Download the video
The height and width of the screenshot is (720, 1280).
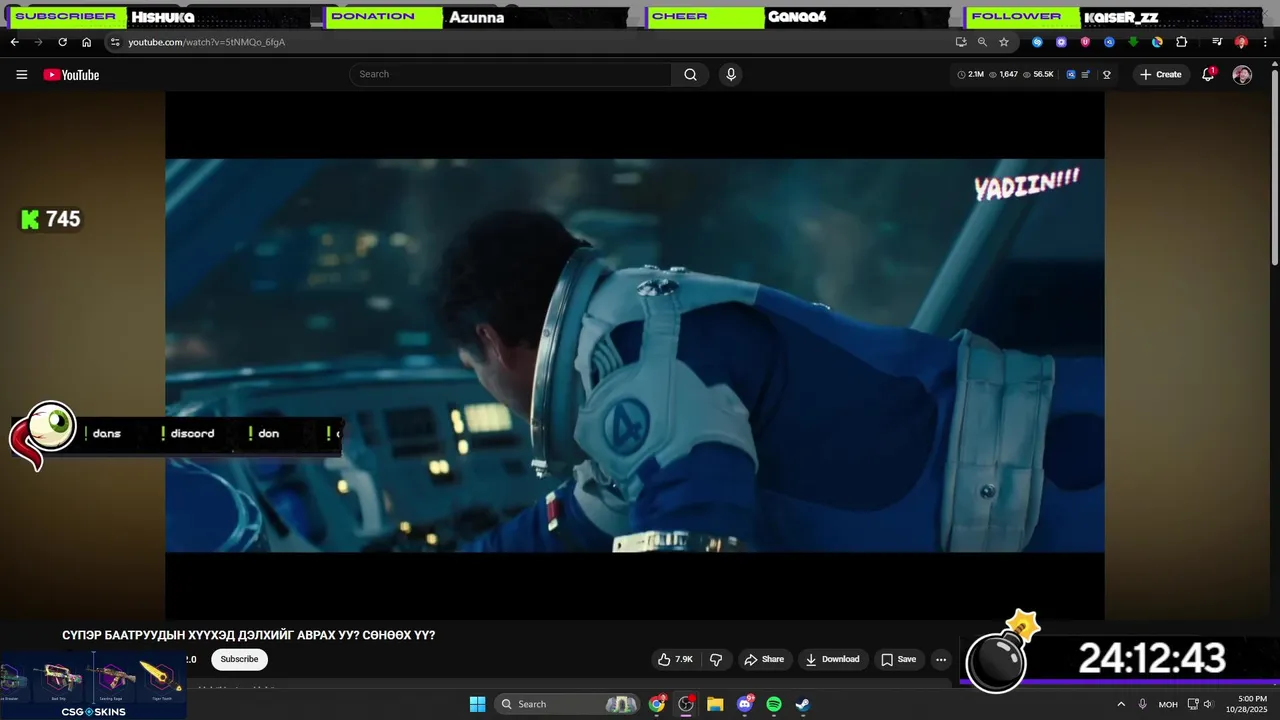(833, 659)
